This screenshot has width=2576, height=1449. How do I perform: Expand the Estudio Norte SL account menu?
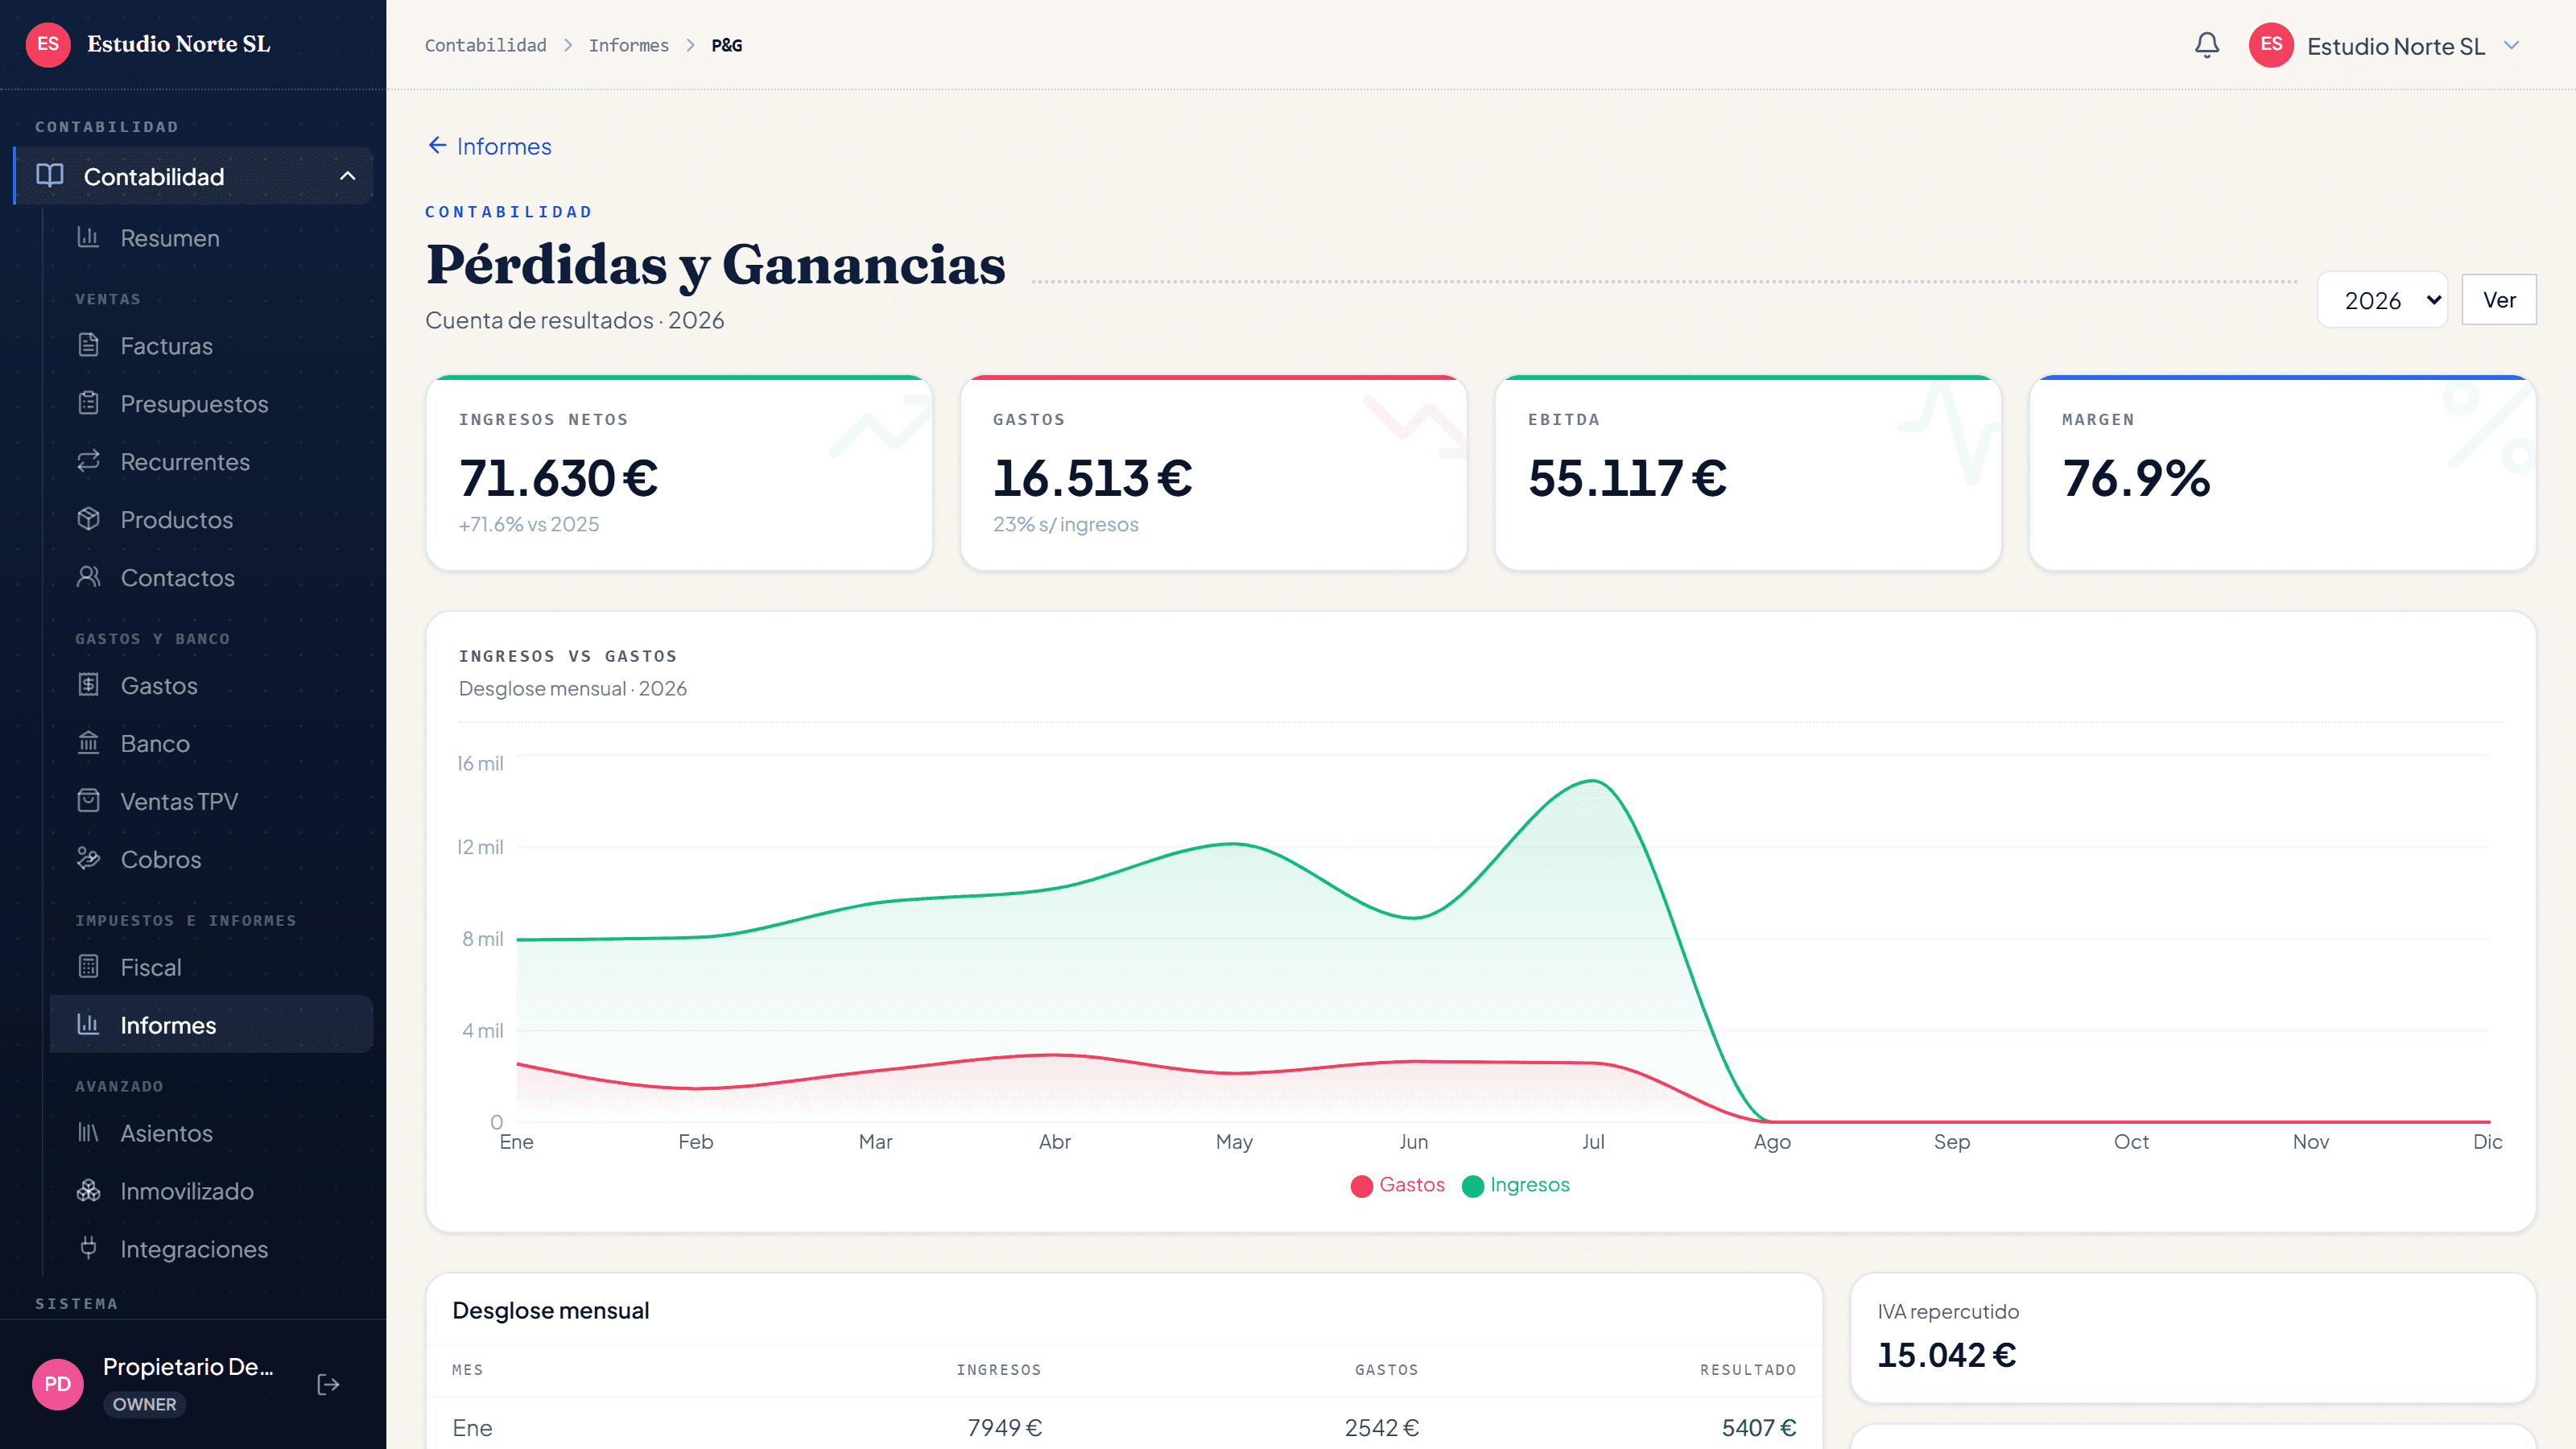tap(2384, 46)
